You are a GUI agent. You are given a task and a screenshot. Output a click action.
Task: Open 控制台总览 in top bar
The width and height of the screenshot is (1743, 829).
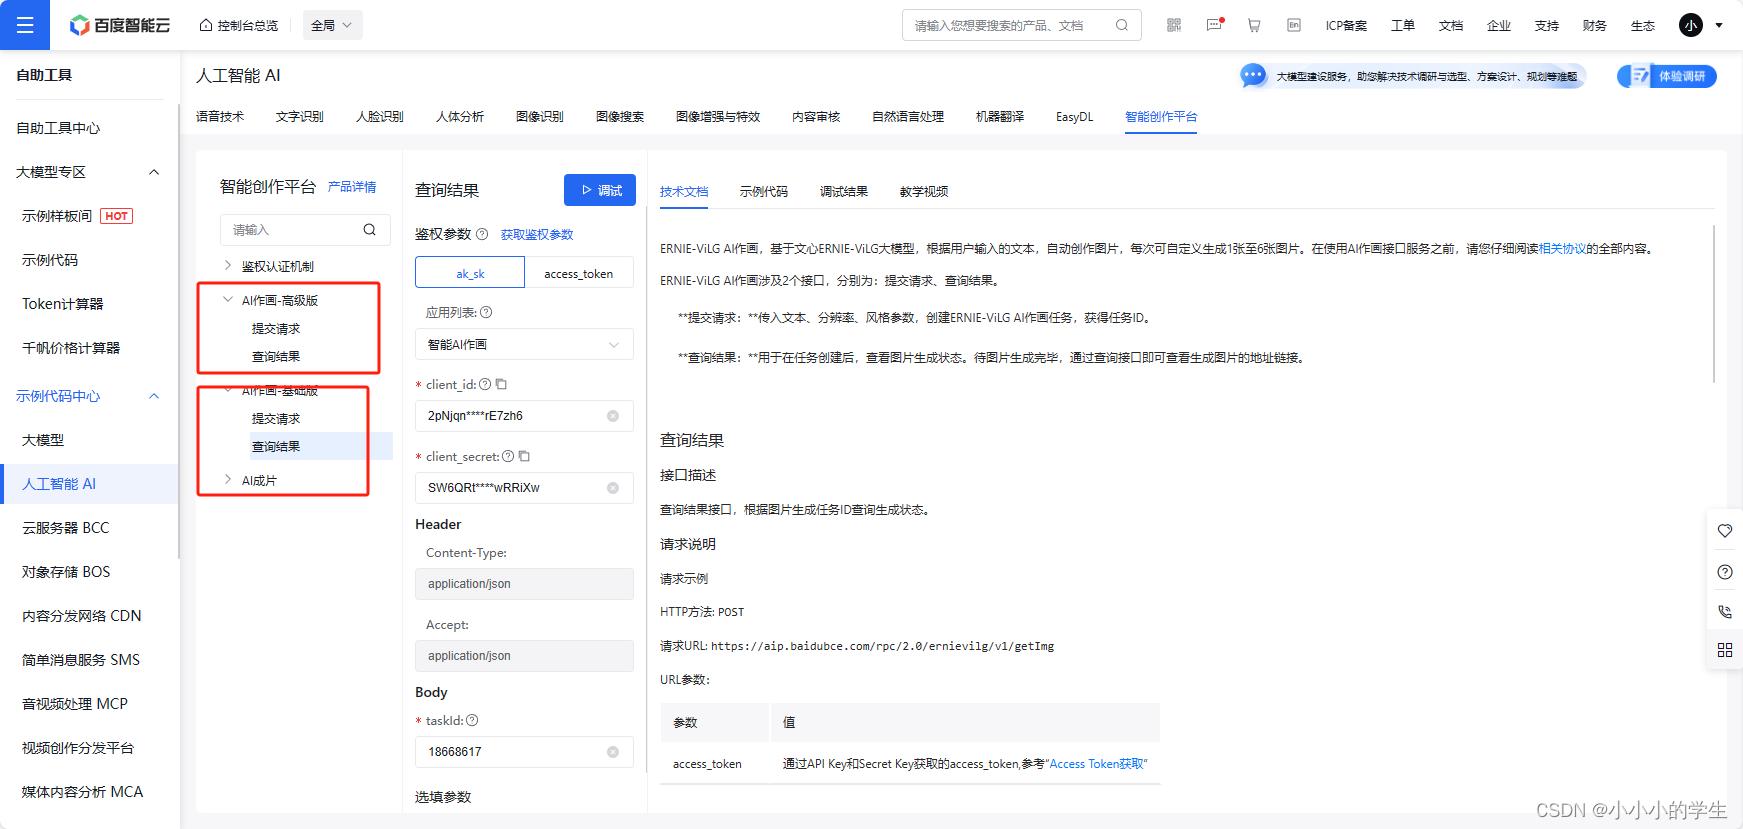pyautogui.click(x=239, y=25)
